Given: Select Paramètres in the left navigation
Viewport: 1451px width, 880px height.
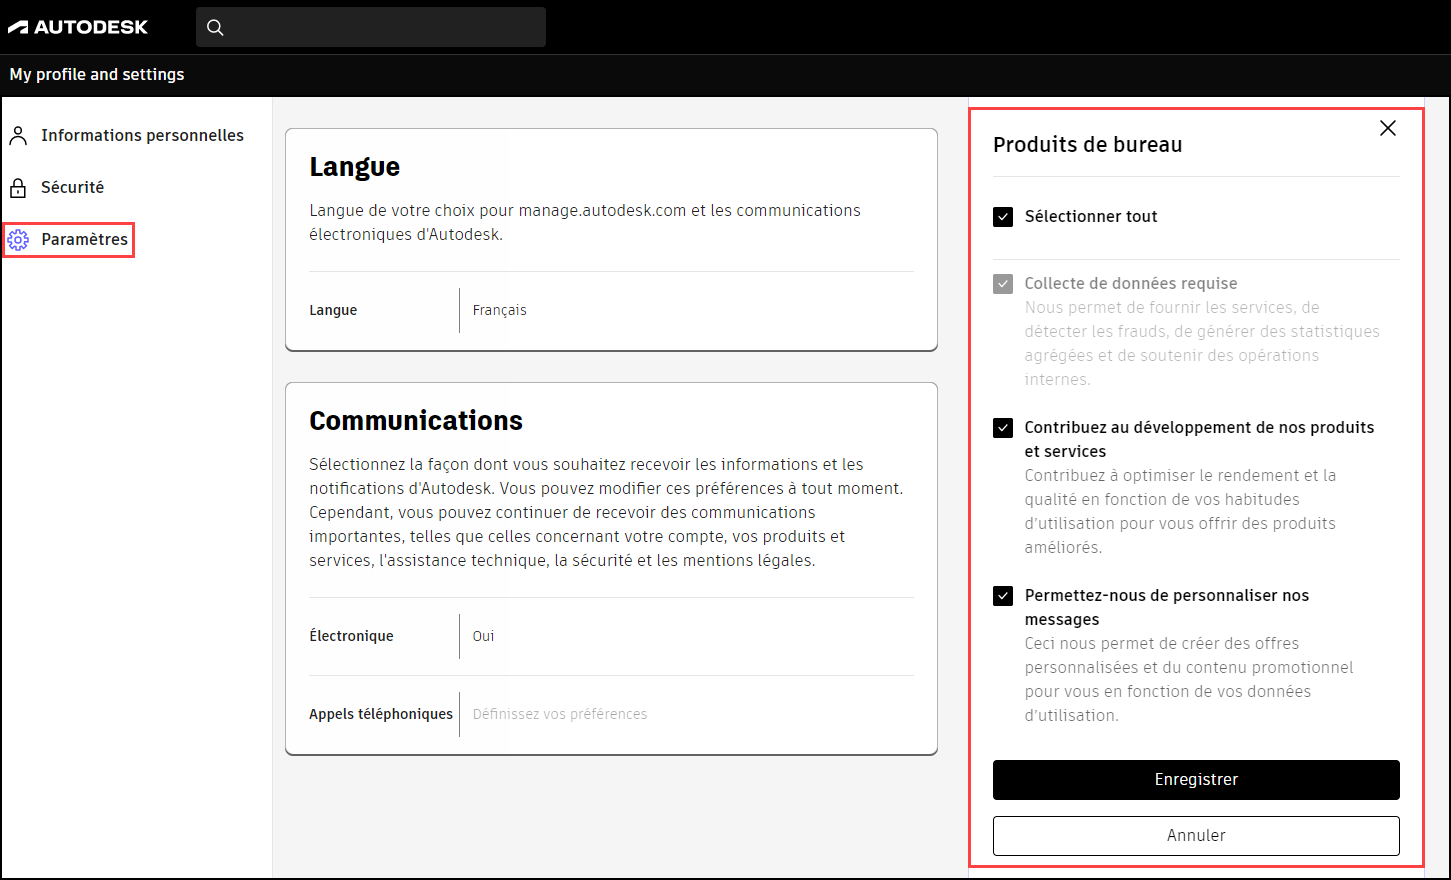Looking at the screenshot, I should (x=85, y=239).
